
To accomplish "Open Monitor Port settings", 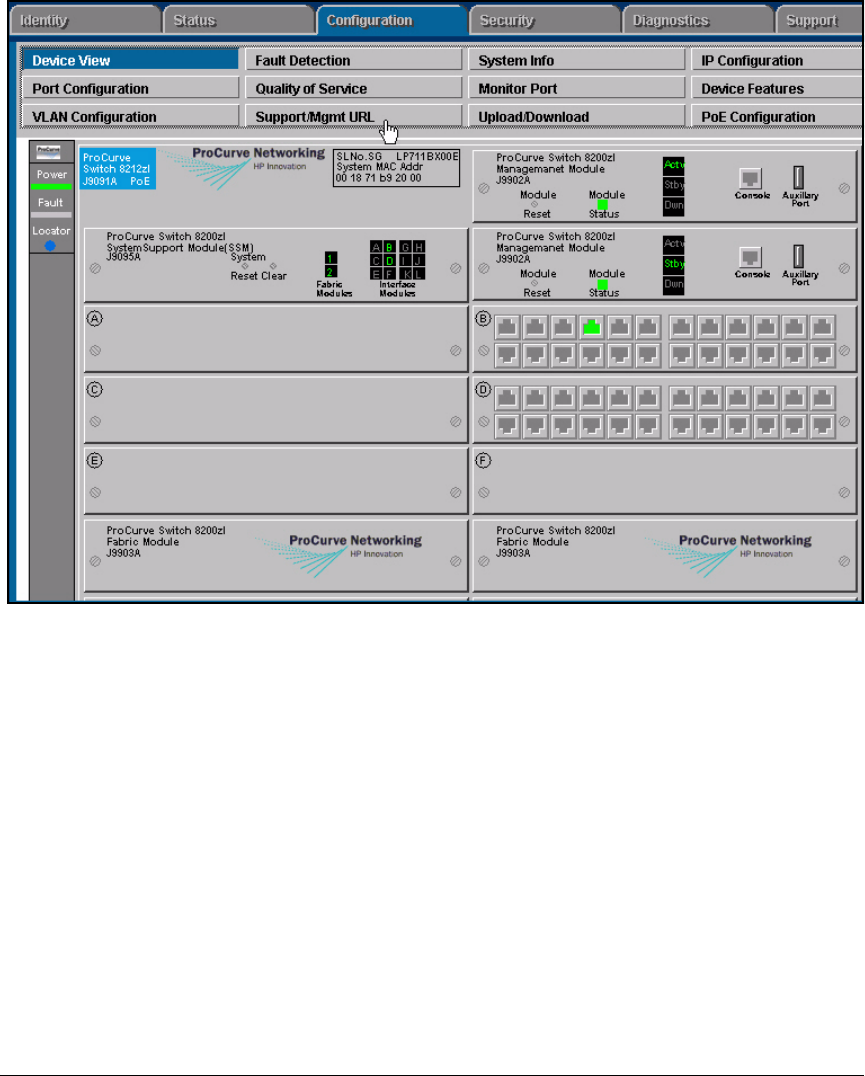I will pyautogui.click(x=576, y=89).
